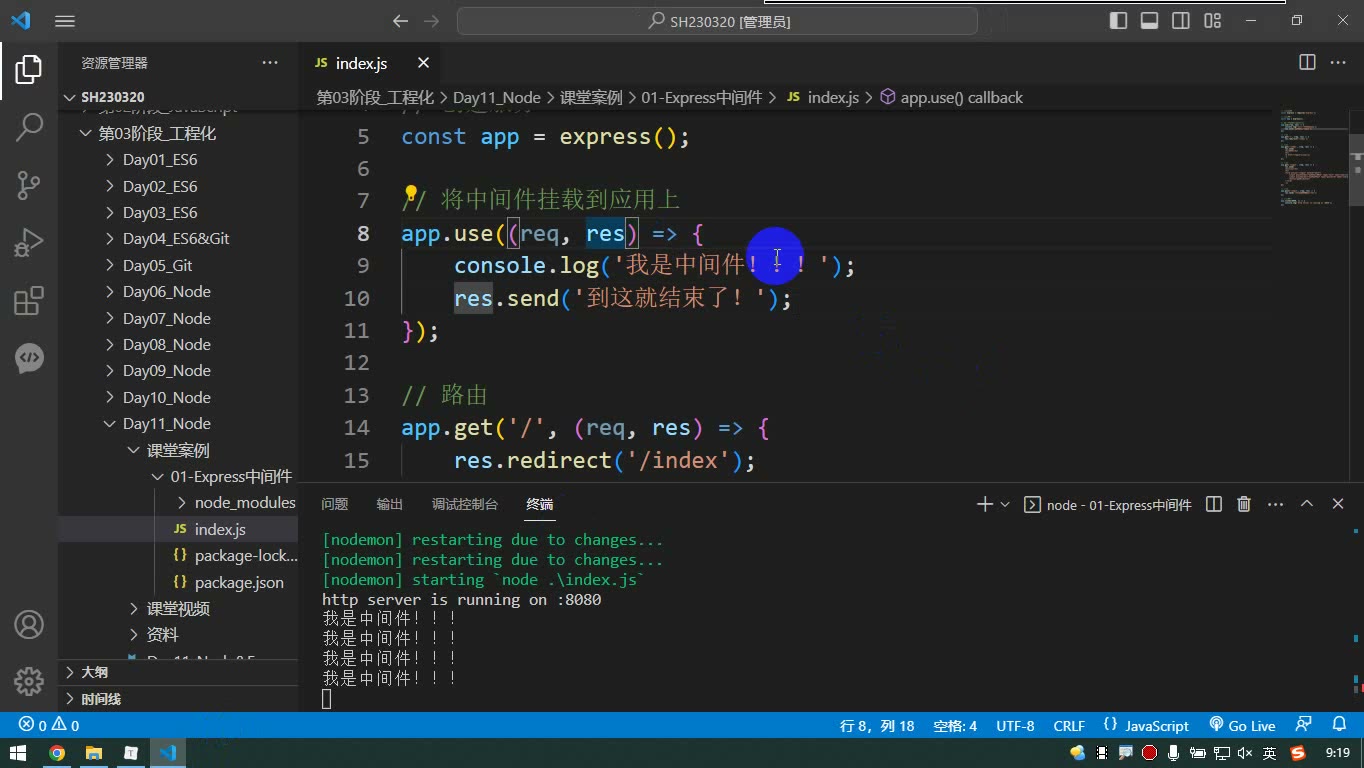The height and width of the screenshot is (768, 1364).
Task: Expand the 大纲 outline section
Action: coord(94,672)
